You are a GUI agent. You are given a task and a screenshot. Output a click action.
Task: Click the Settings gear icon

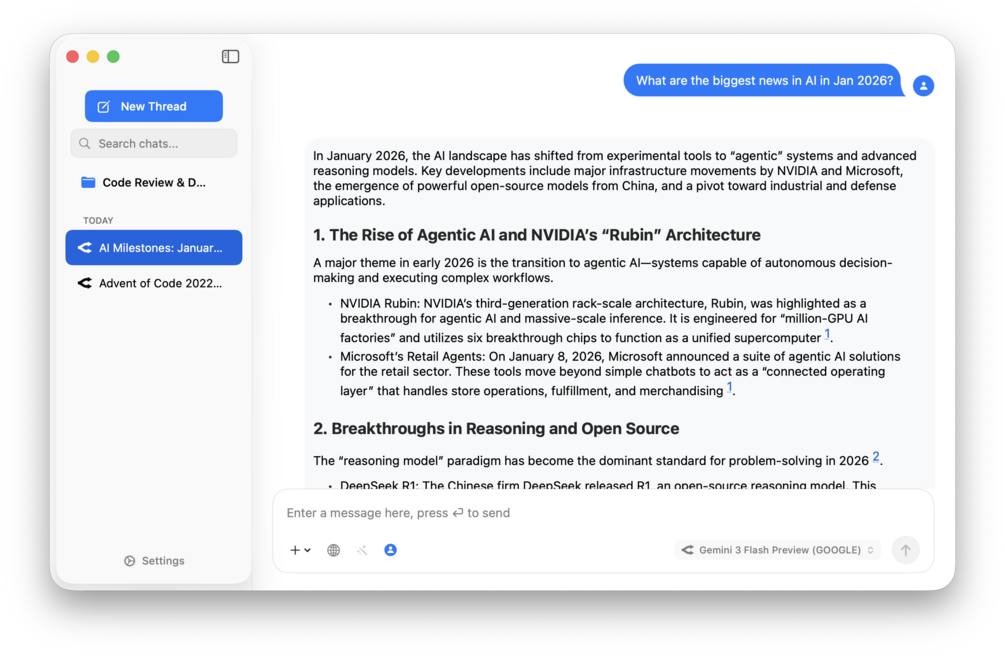(x=129, y=561)
